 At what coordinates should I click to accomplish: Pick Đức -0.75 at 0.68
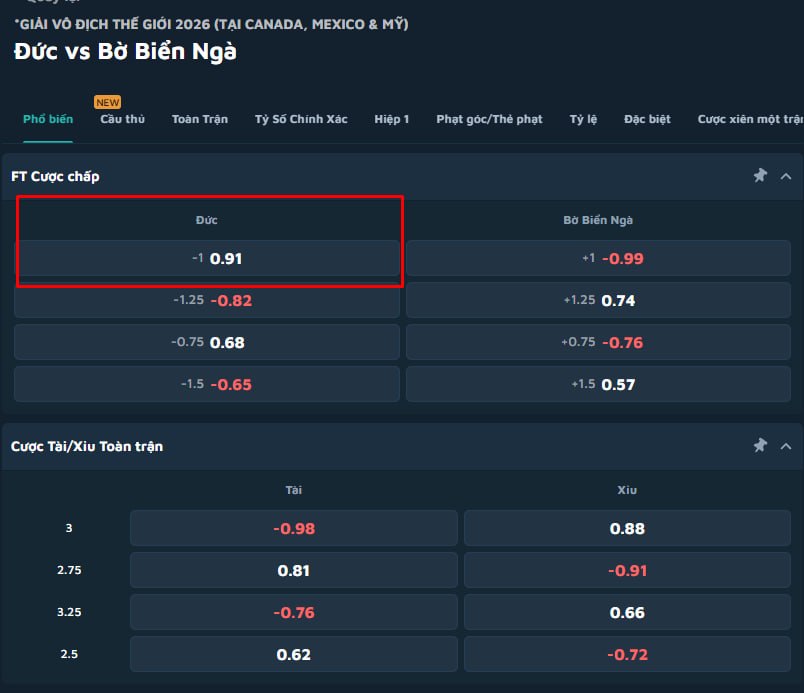(x=207, y=342)
